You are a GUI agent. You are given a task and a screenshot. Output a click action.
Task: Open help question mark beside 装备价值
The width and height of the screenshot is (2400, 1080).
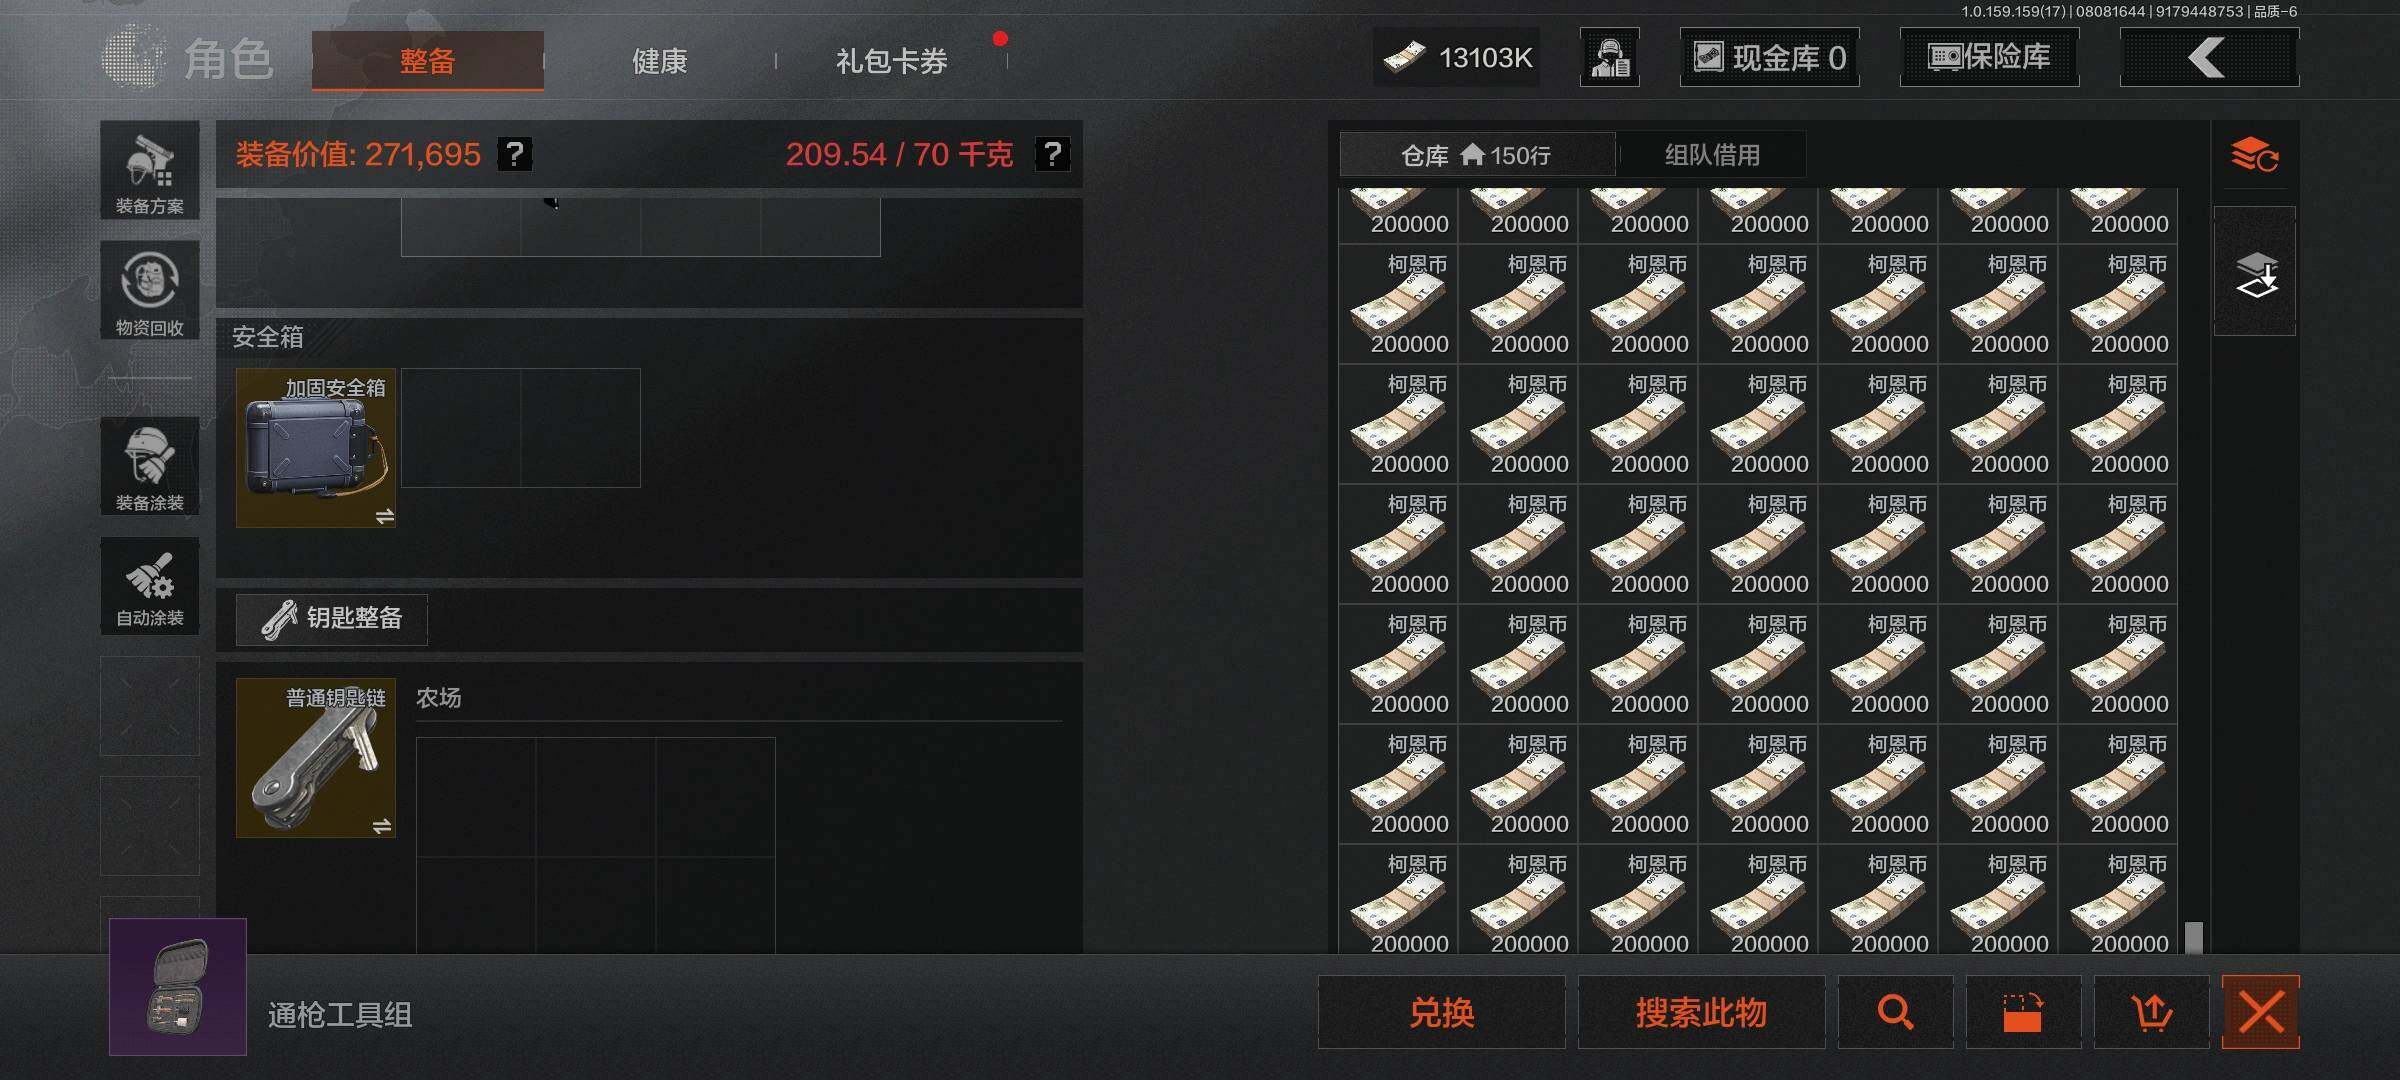[x=515, y=154]
